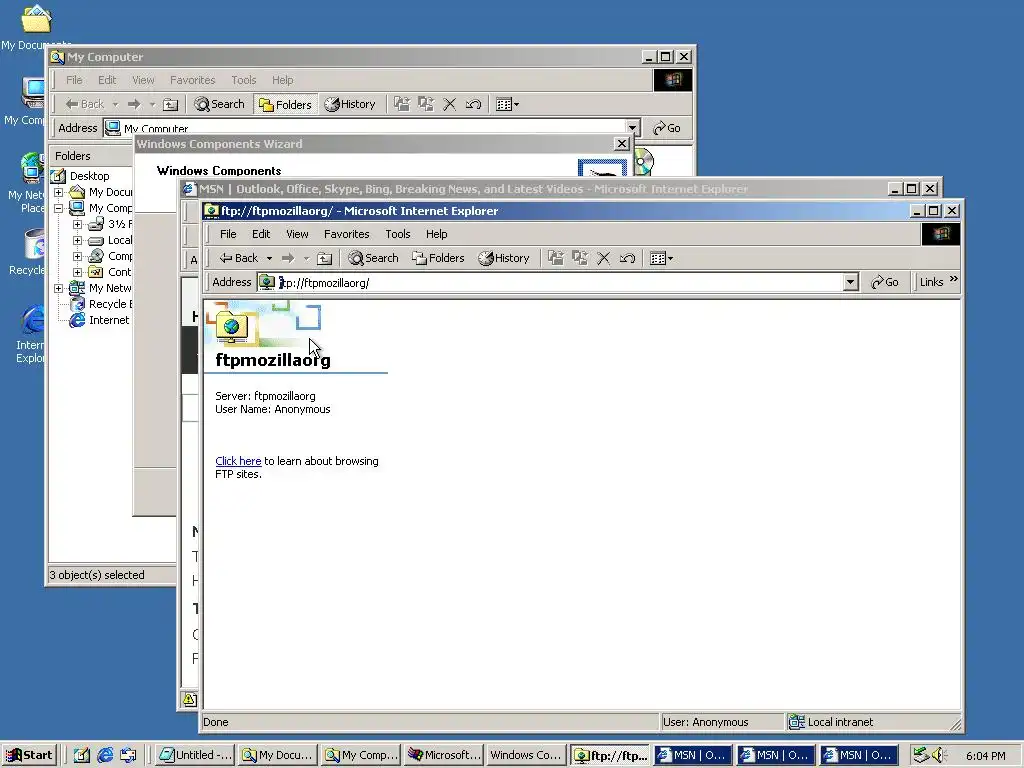
Task: Open Views dropdown in FTP window toolbar
Action: tap(662, 258)
